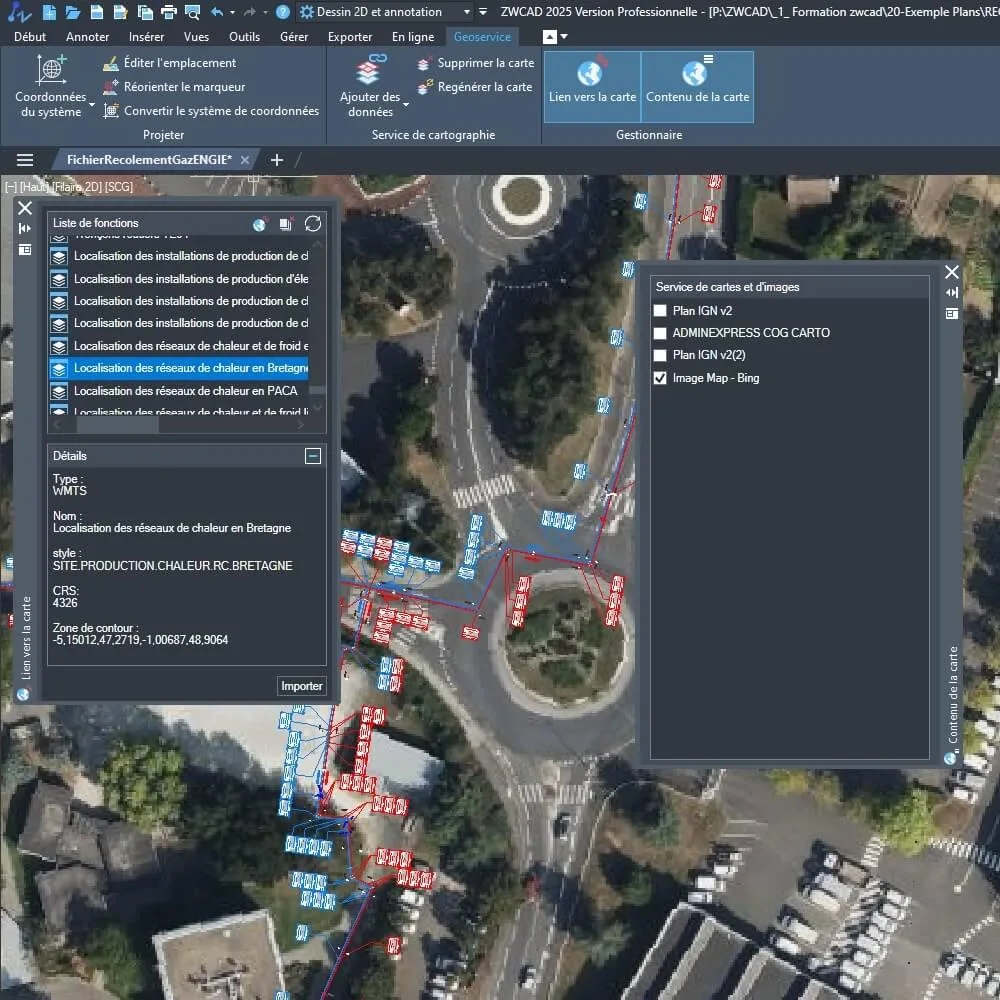This screenshot has width=1000, height=1000.
Task: Click the function list scroll-down arrow
Action: pos(317,408)
